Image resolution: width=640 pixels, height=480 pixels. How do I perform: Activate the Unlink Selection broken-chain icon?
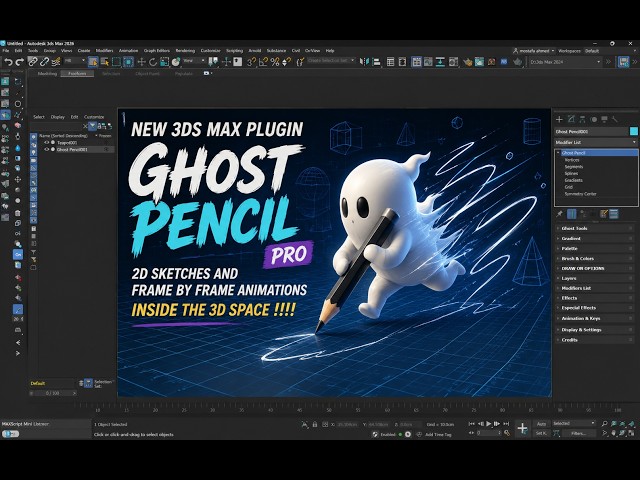(x=44, y=62)
